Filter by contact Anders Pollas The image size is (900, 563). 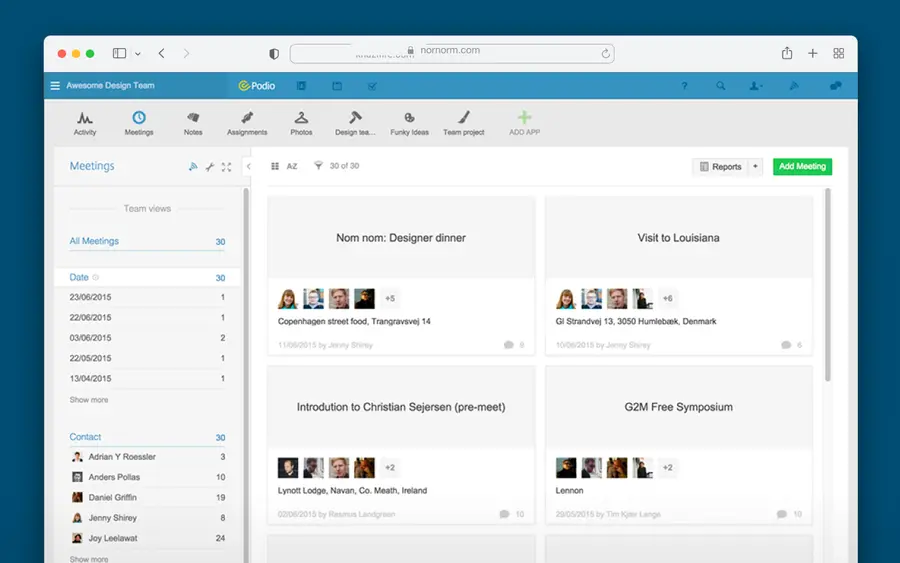(x=147, y=477)
